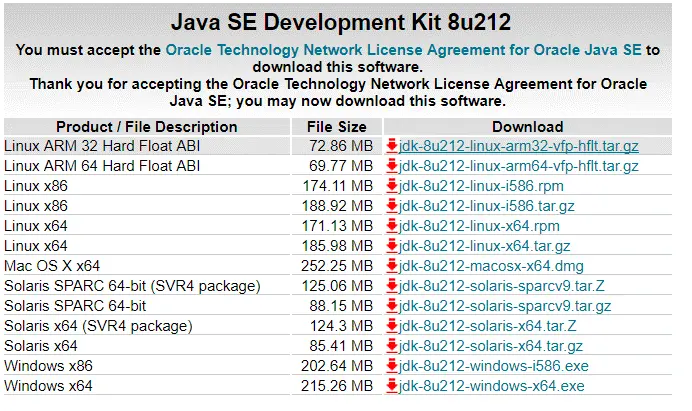The height and width of the screenshot is (411, 692).
Task: Download the jdk-8u212-linux-x64.tar.gz file link
Action: pos(485,246)
